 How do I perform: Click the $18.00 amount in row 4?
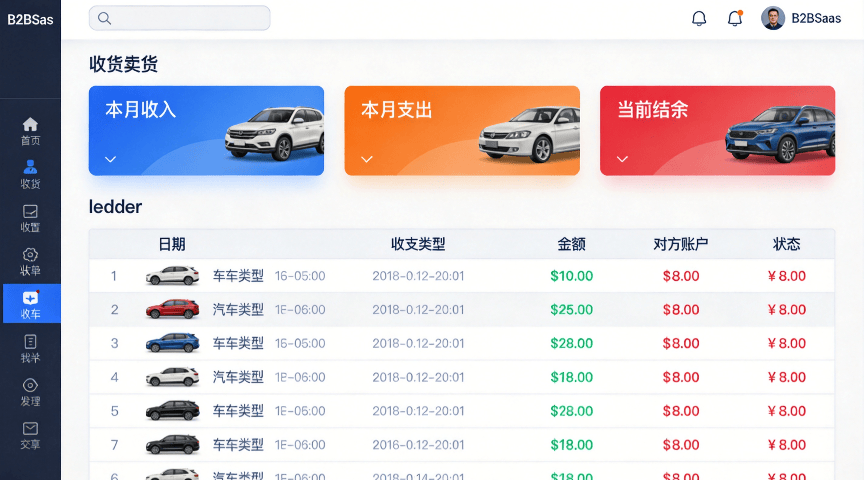tap(571, 377)
